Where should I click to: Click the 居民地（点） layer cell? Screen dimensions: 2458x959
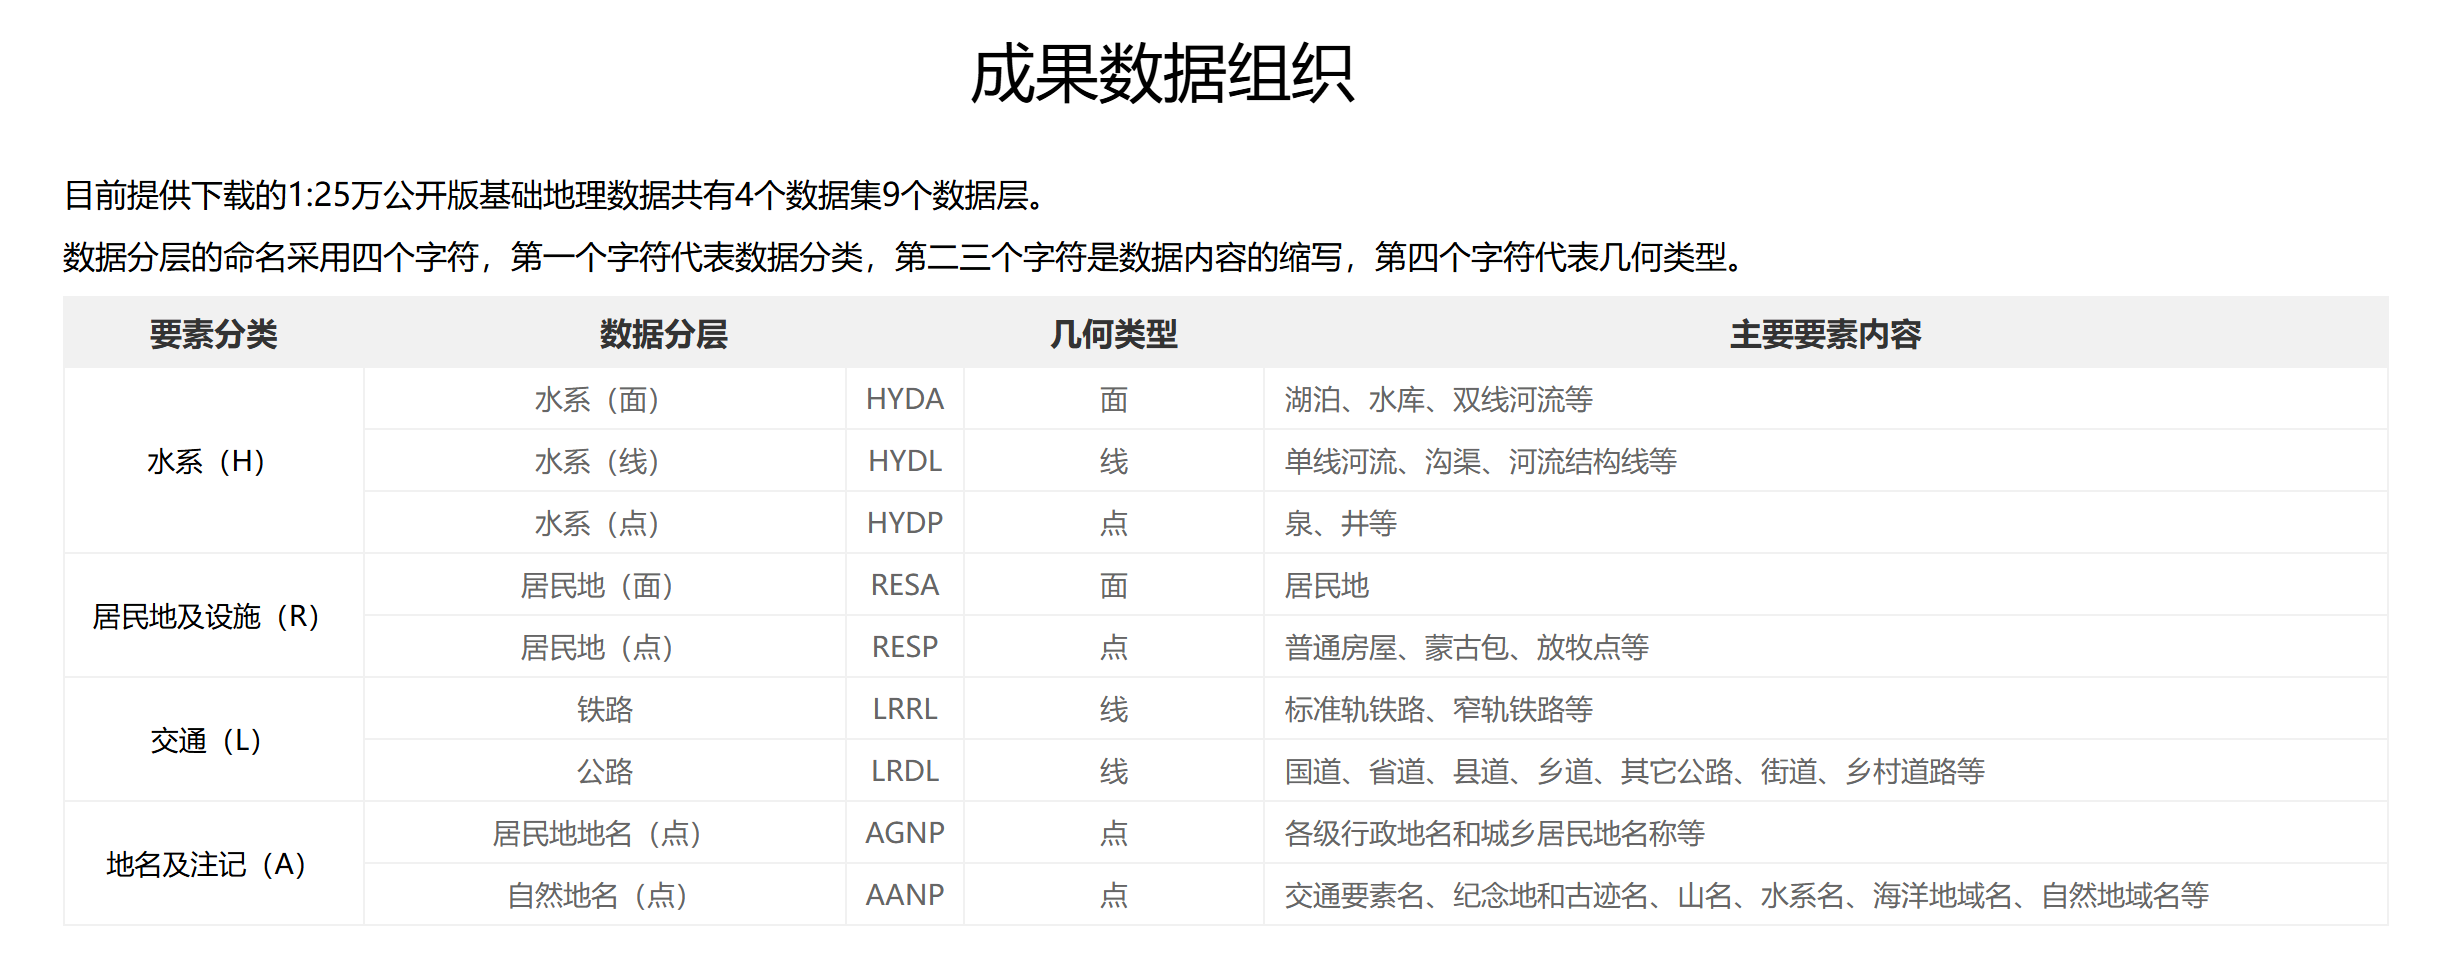[604, 647]
